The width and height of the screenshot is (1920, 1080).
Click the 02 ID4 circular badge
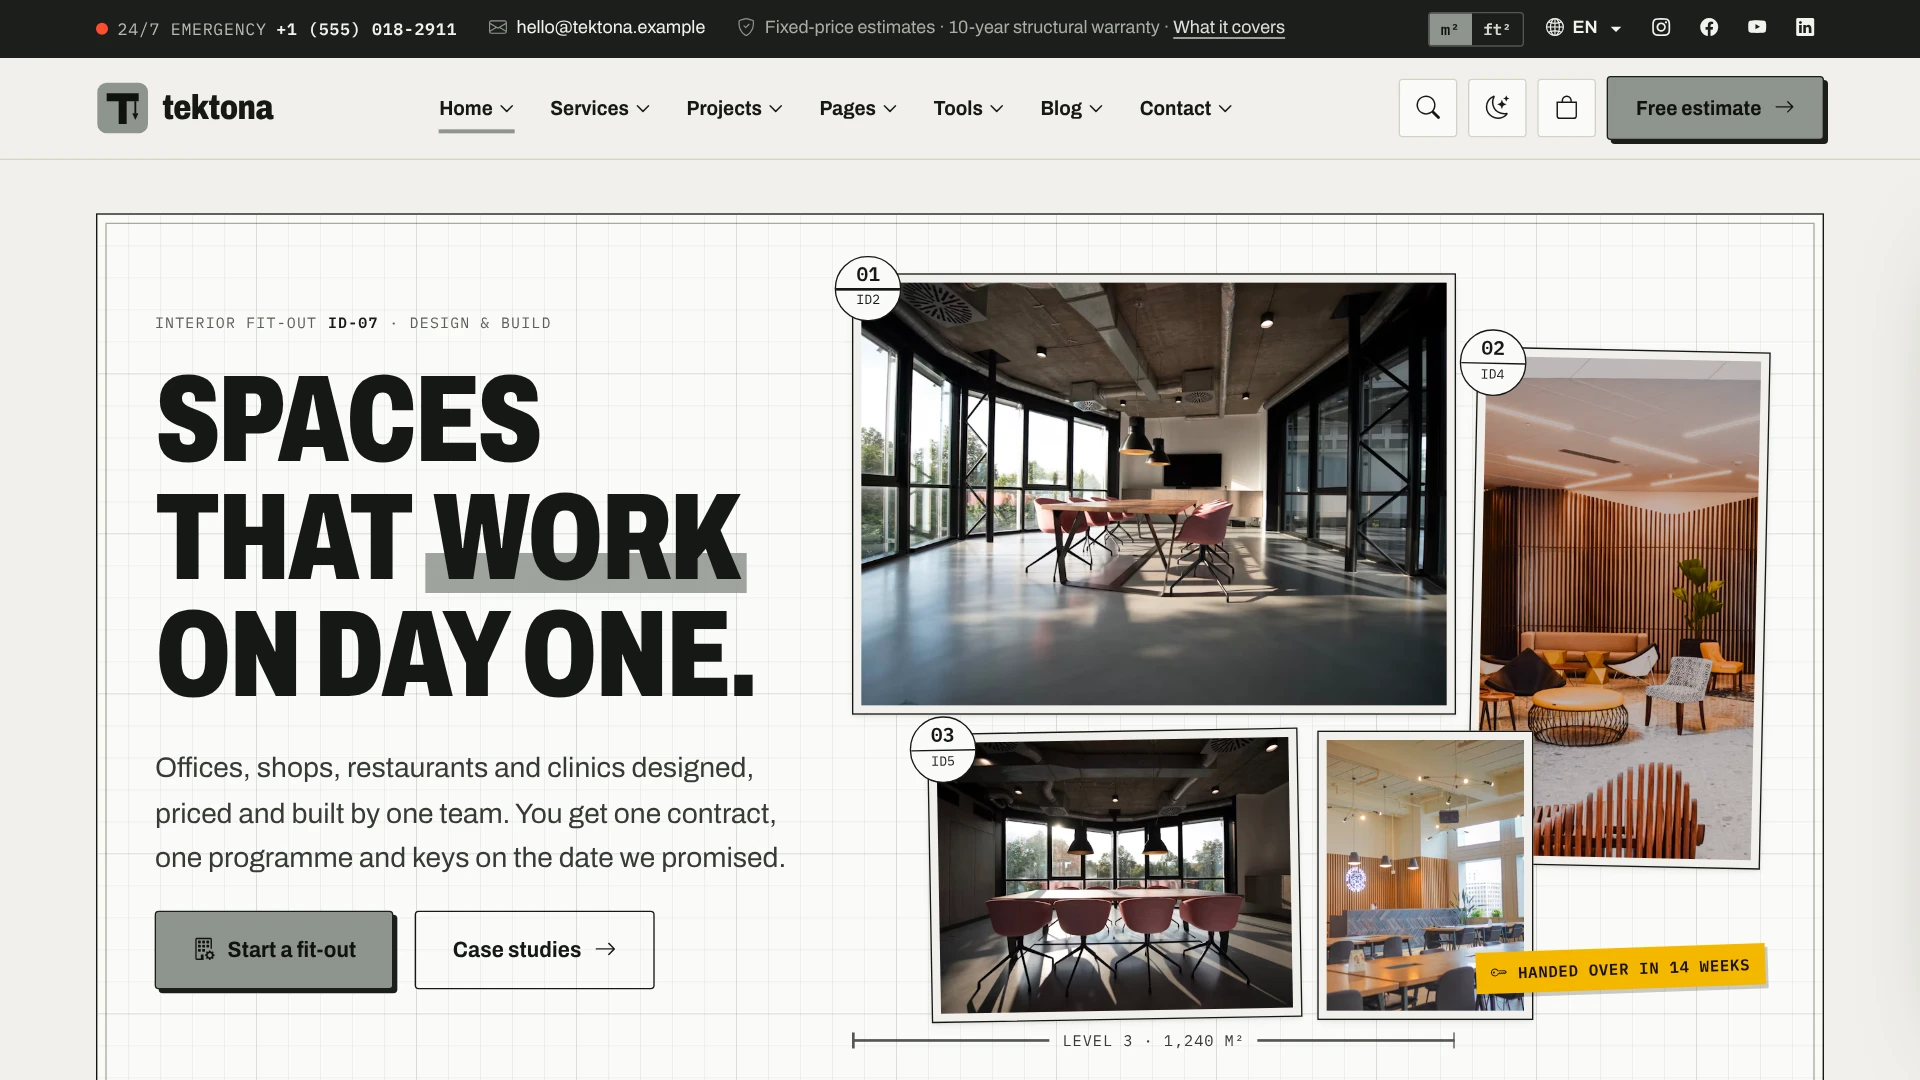[1493, 362]
